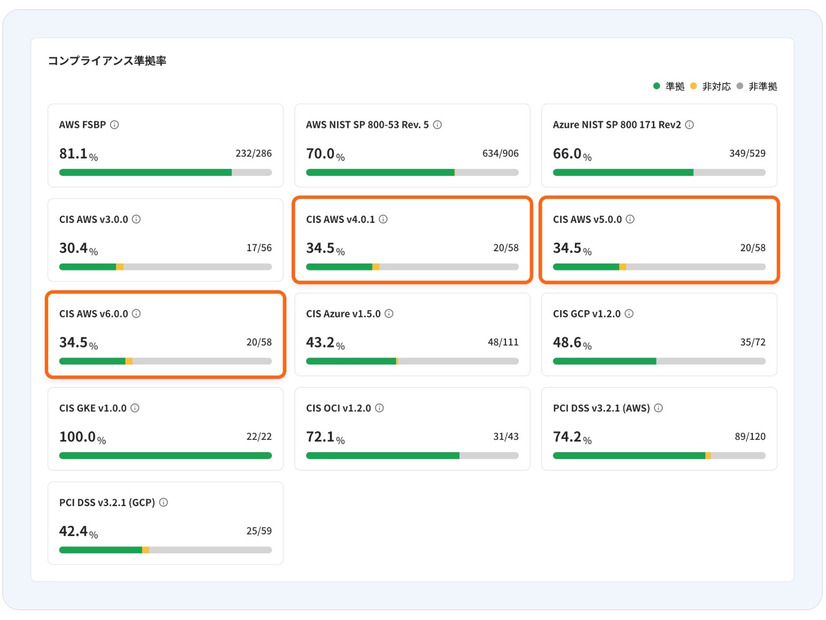Show info for PCI DSS v3.2.1 (AWS)

pyautogui.click(x=658, y=408)
